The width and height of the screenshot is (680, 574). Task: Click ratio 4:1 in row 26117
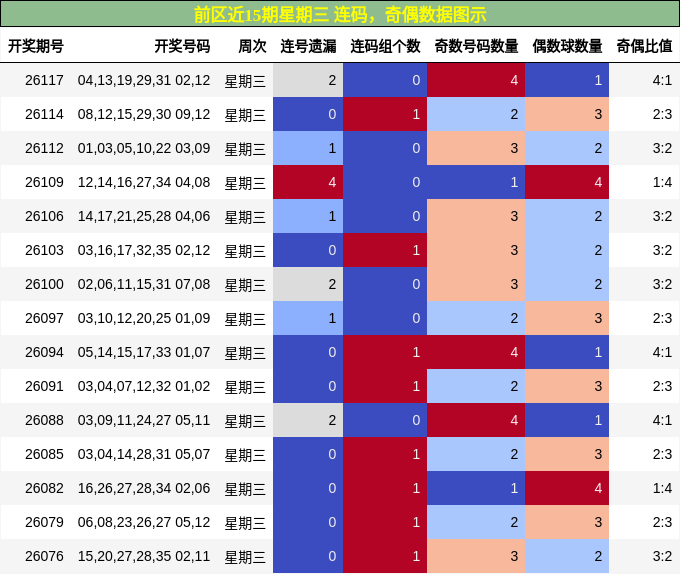[x=662, y=80]
